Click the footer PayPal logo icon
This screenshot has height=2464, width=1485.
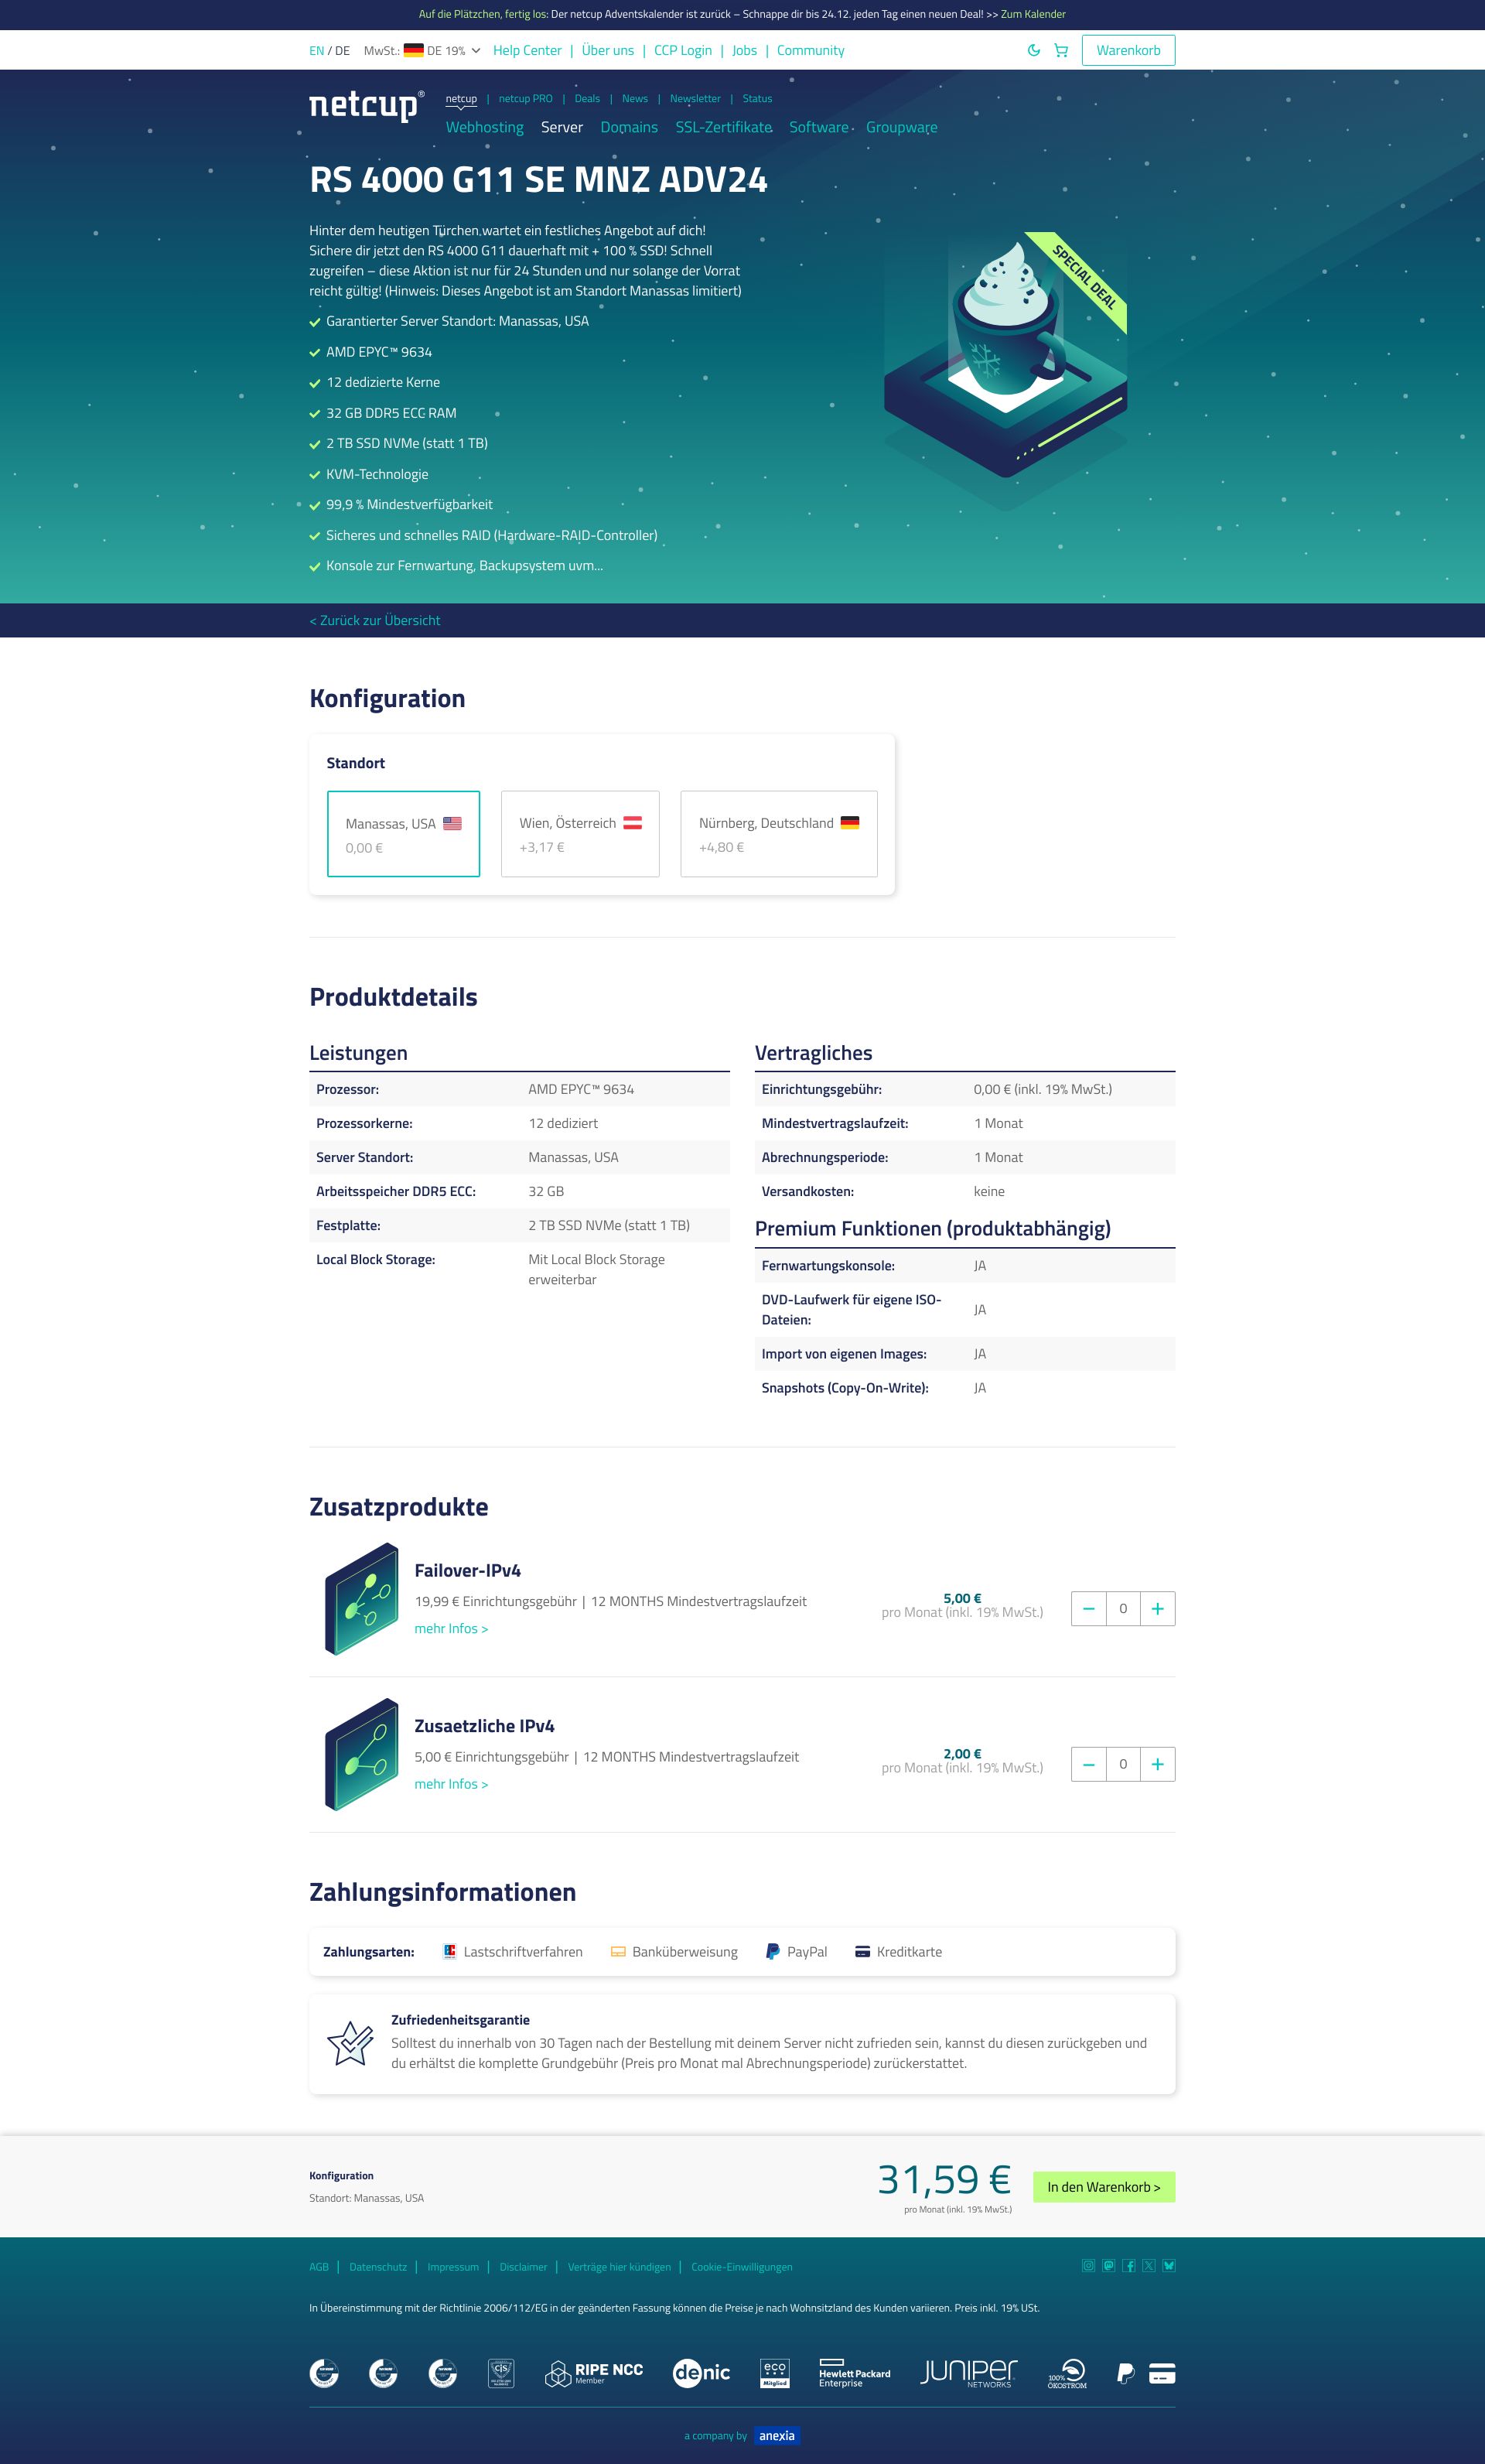point(1125,2373)
